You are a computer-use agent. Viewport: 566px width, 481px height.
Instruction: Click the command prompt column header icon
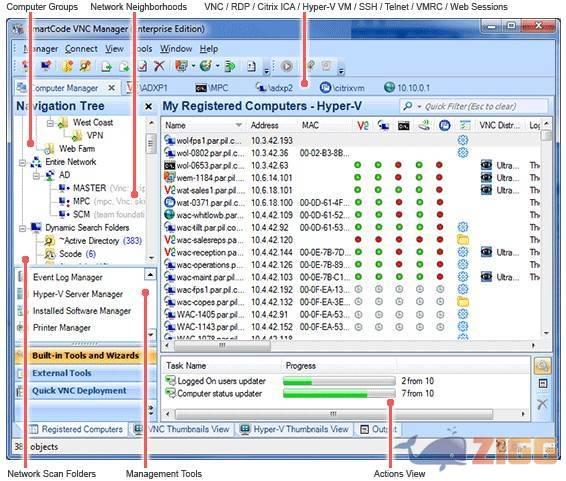404,126
